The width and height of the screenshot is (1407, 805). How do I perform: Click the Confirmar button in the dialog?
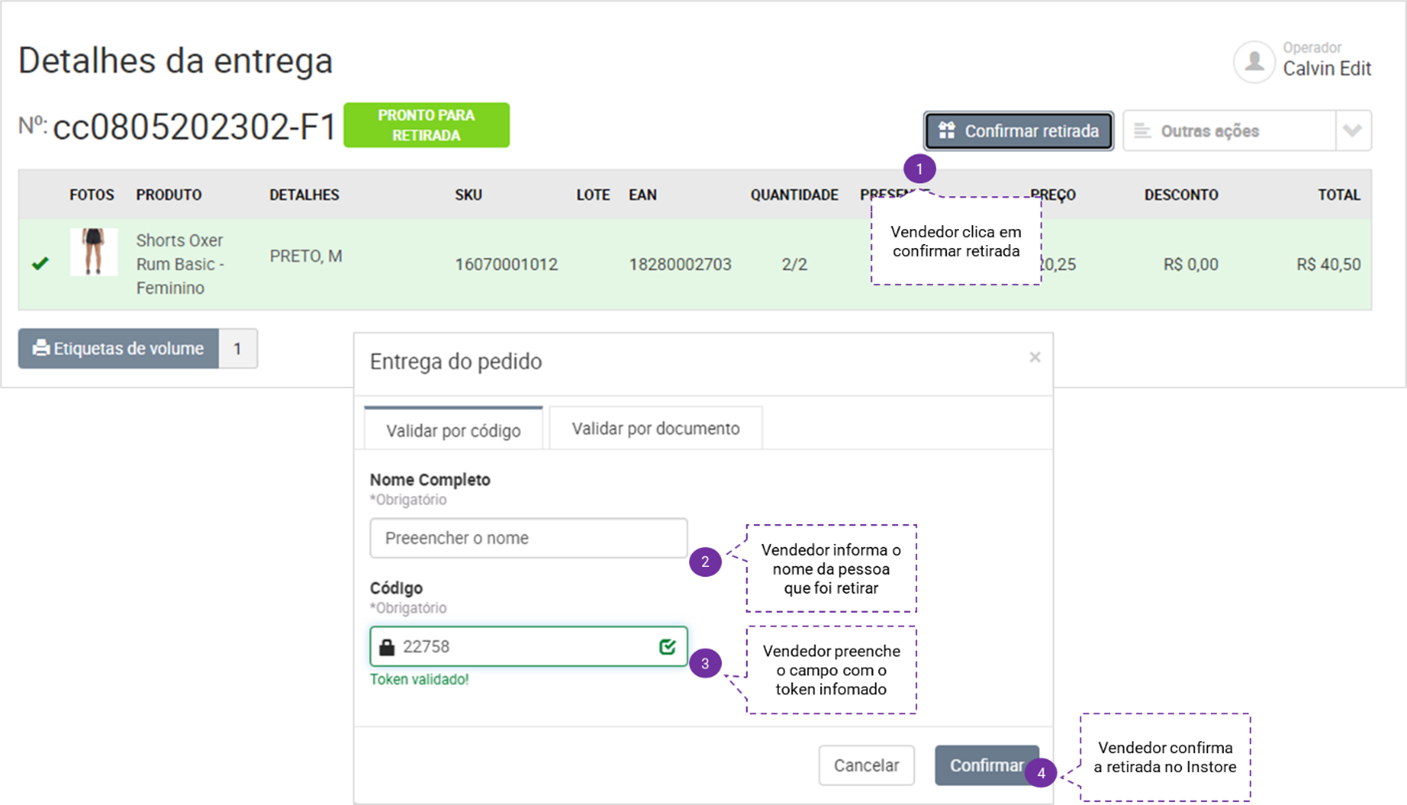(987, 766)
